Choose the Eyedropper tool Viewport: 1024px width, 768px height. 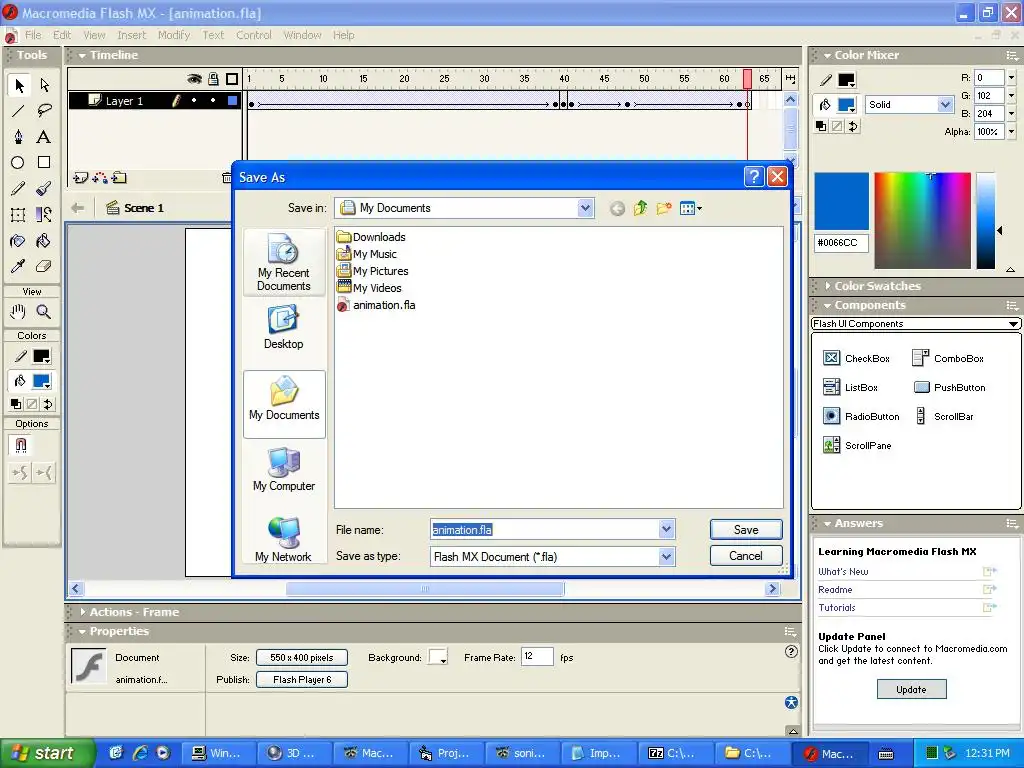(x=18, y=266)
